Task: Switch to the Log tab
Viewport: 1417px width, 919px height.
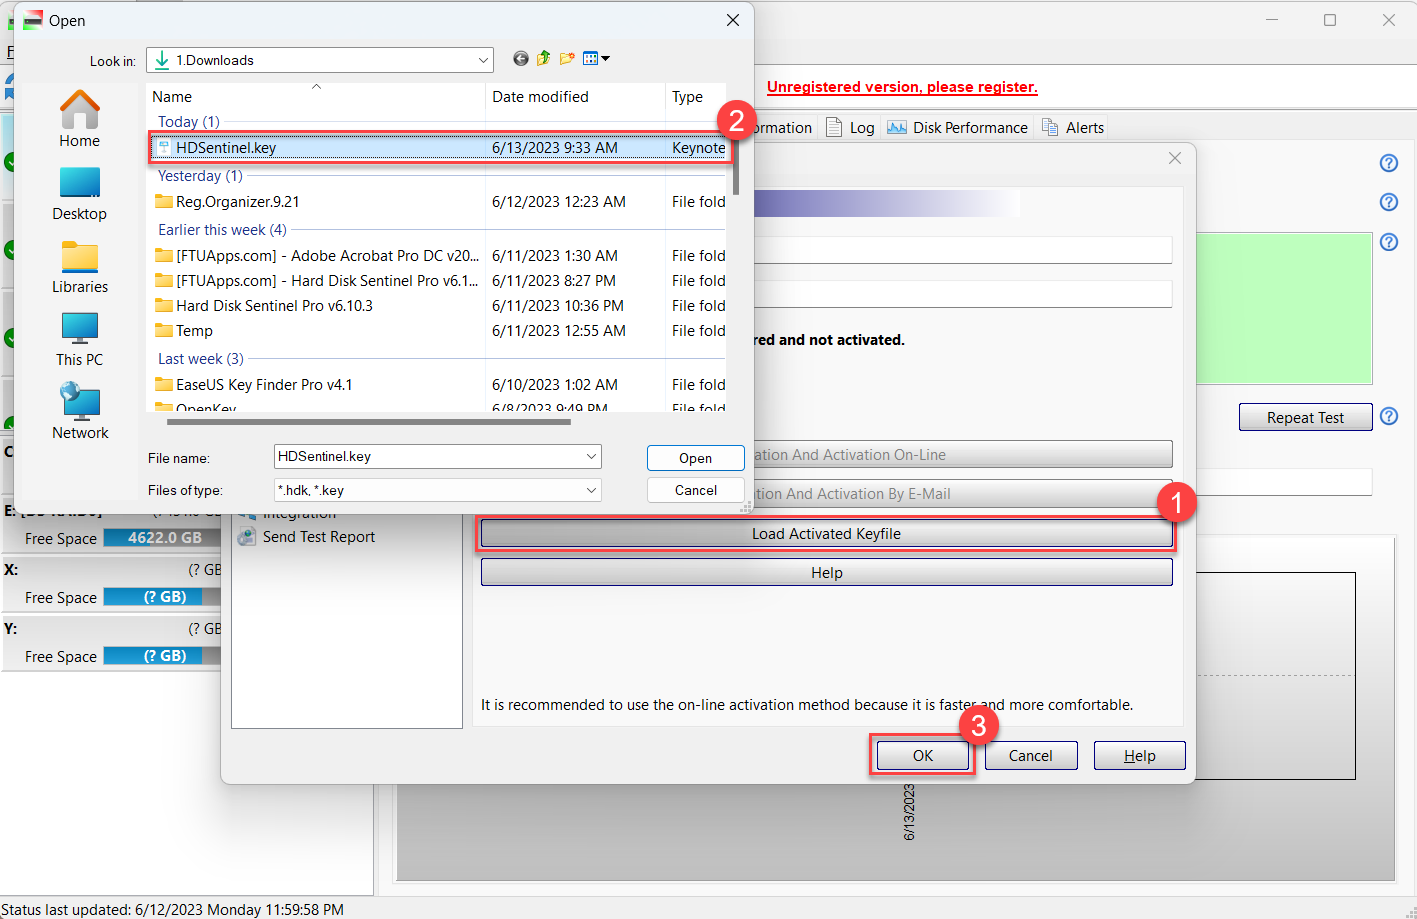Action: coord(850,128)
